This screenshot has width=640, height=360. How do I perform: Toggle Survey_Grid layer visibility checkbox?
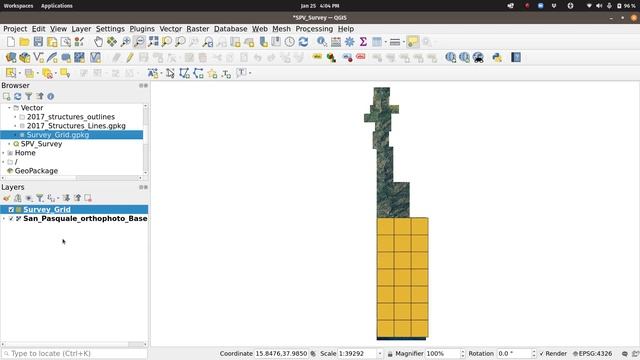pyautogui.click(x=11, y=209)
